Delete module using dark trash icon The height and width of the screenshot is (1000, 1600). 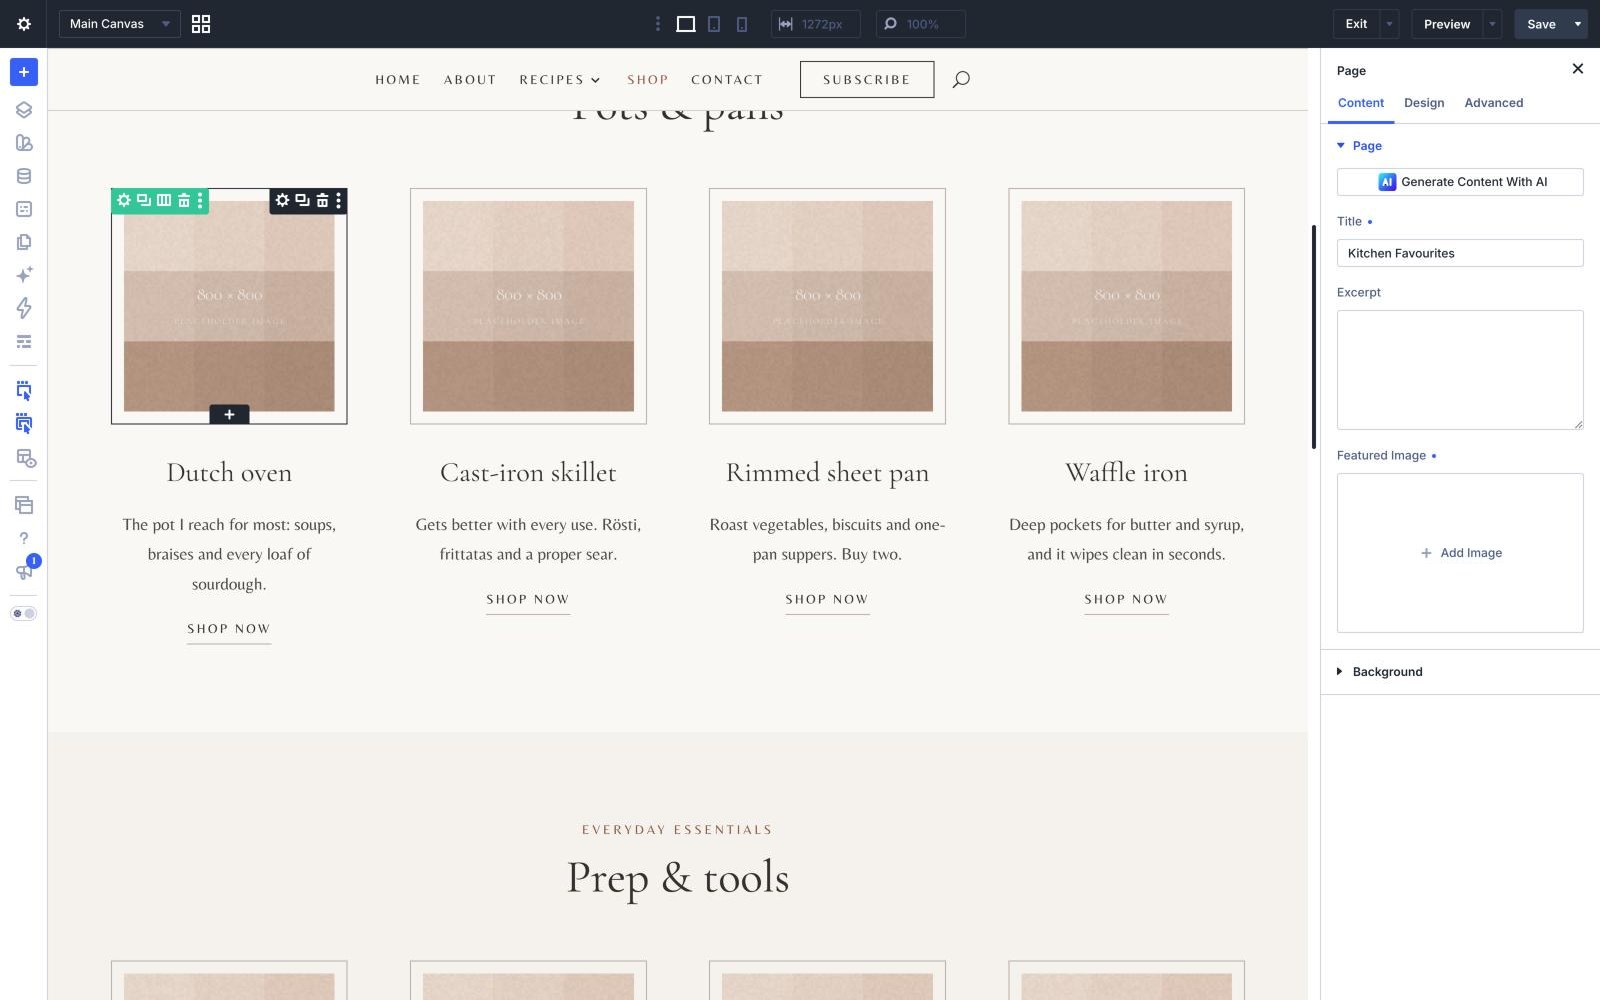pyautogui.click(x=322, y=200)
